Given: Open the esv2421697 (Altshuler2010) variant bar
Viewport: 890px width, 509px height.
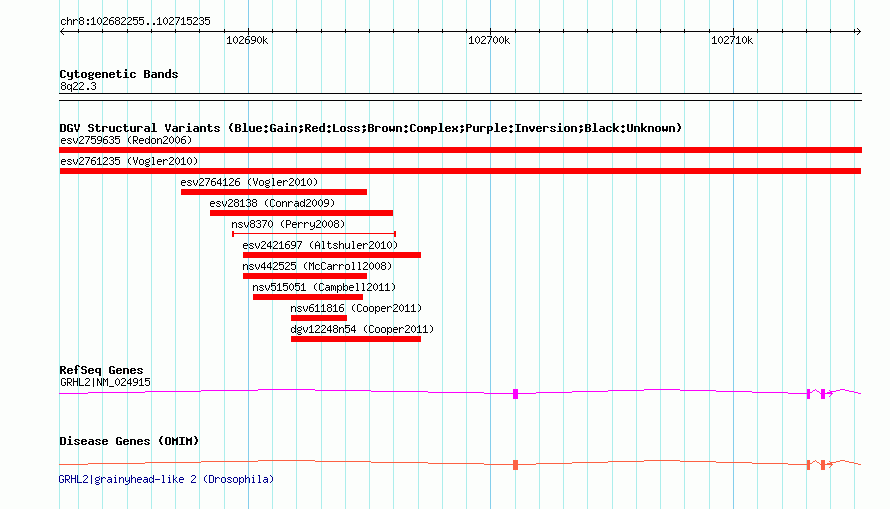Looking at the screenshot, I should [331, 255].
